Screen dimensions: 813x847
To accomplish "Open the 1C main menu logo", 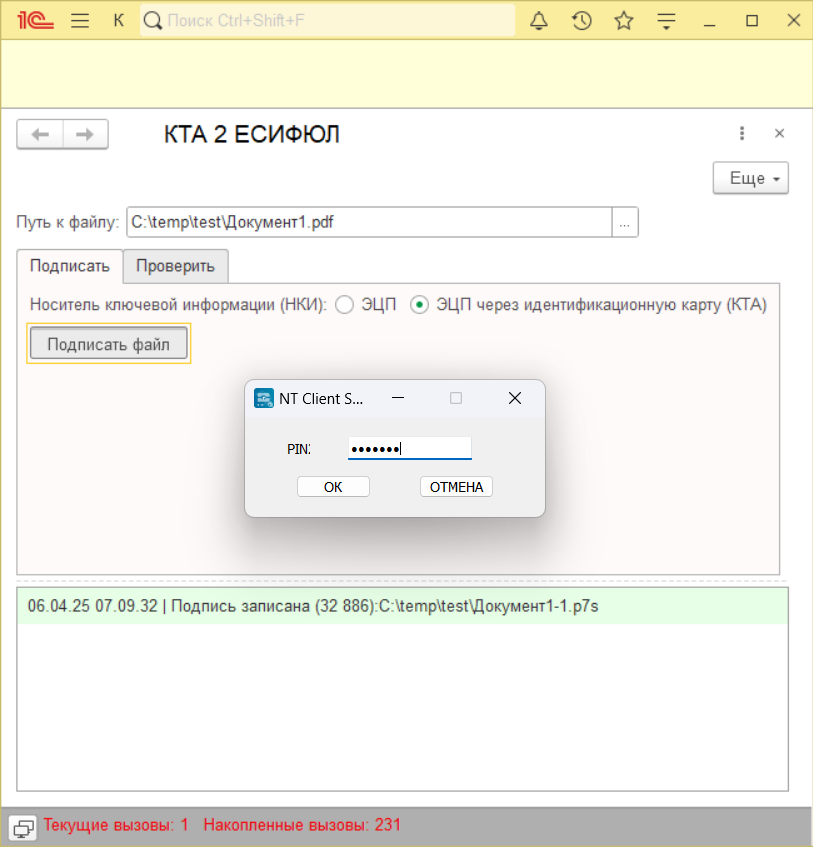I will tap(35, 21).
